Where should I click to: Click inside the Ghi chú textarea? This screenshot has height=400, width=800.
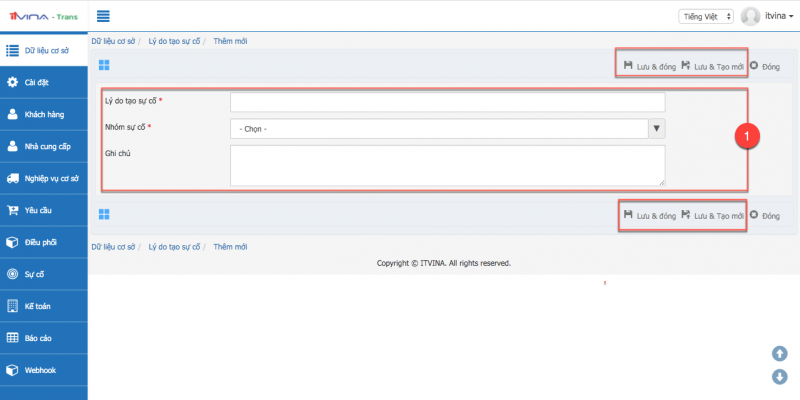click(x=447, y=165)
